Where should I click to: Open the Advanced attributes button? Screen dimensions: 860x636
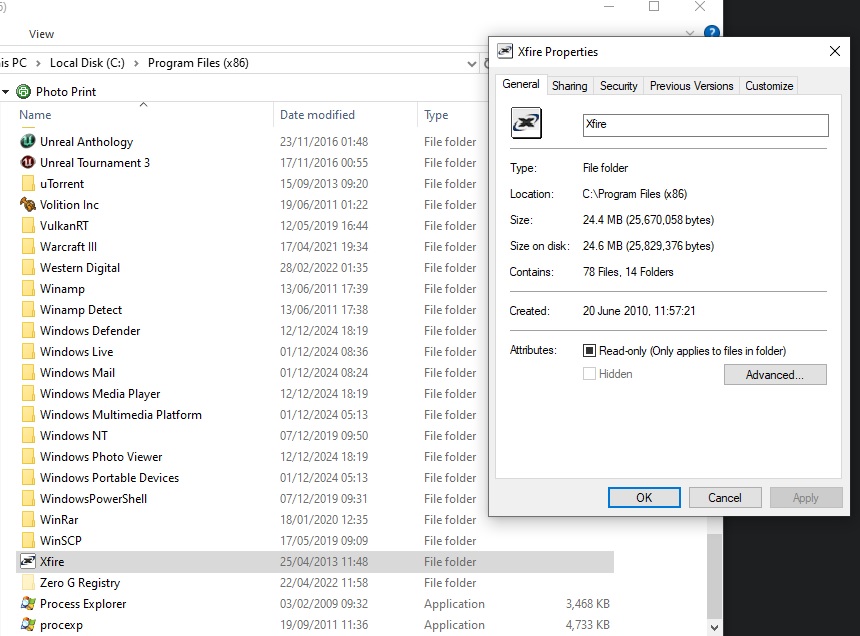[774, 374]
